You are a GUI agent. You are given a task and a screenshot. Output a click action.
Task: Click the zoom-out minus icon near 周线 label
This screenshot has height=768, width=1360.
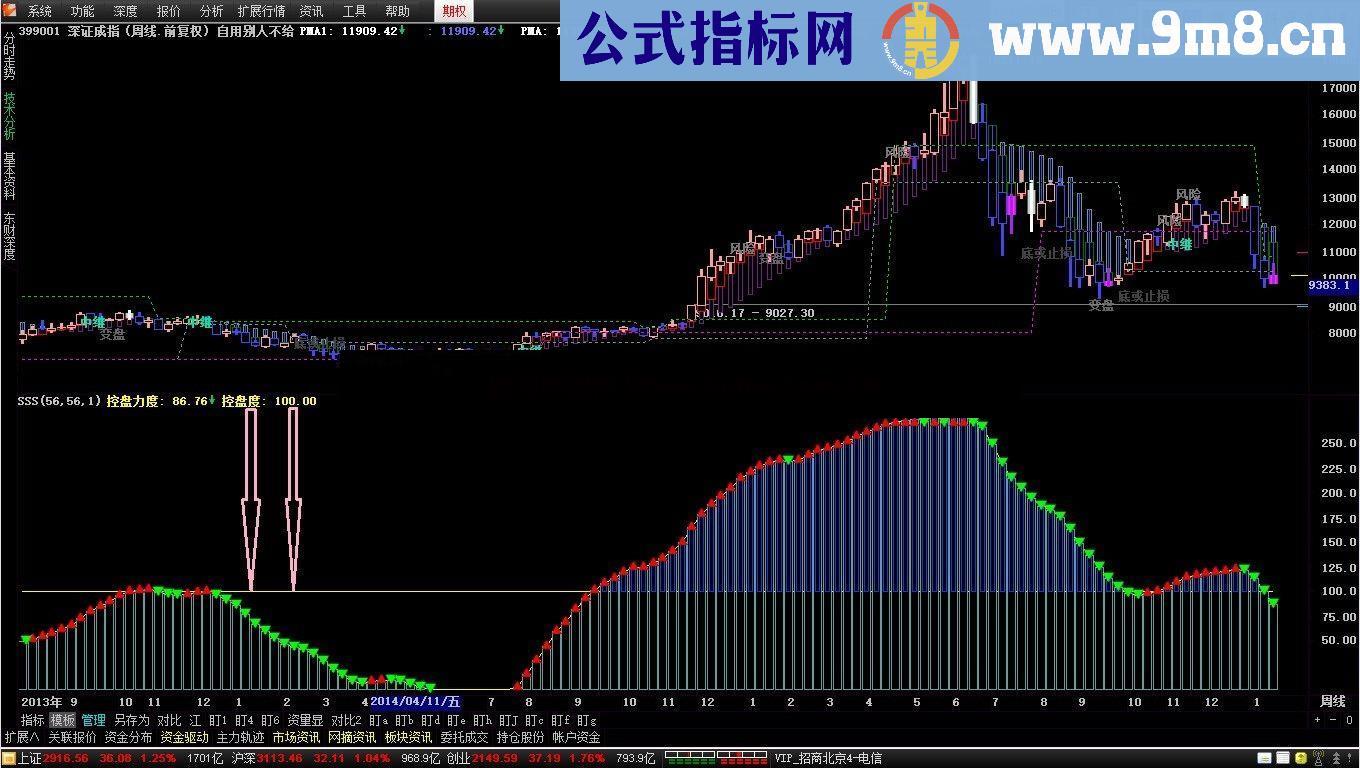[1333, 720]
